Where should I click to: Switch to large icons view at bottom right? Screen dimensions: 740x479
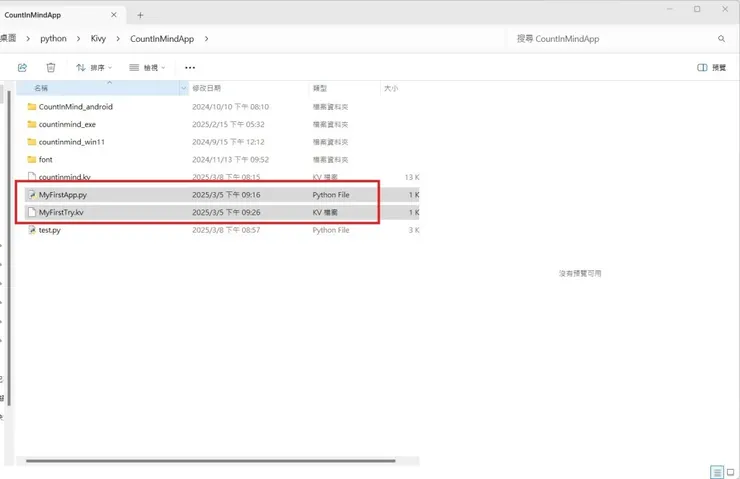coord(731,472)
